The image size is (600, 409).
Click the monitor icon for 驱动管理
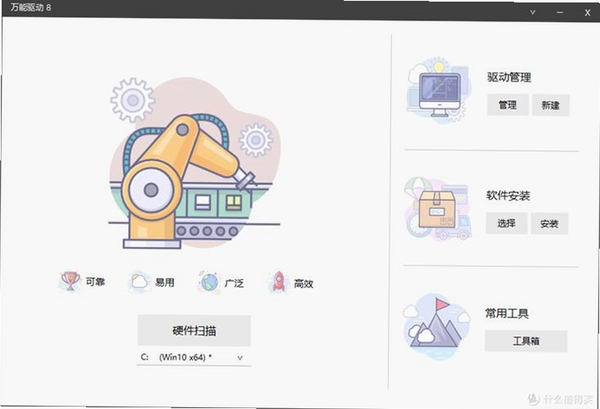[x=438, y=90]
